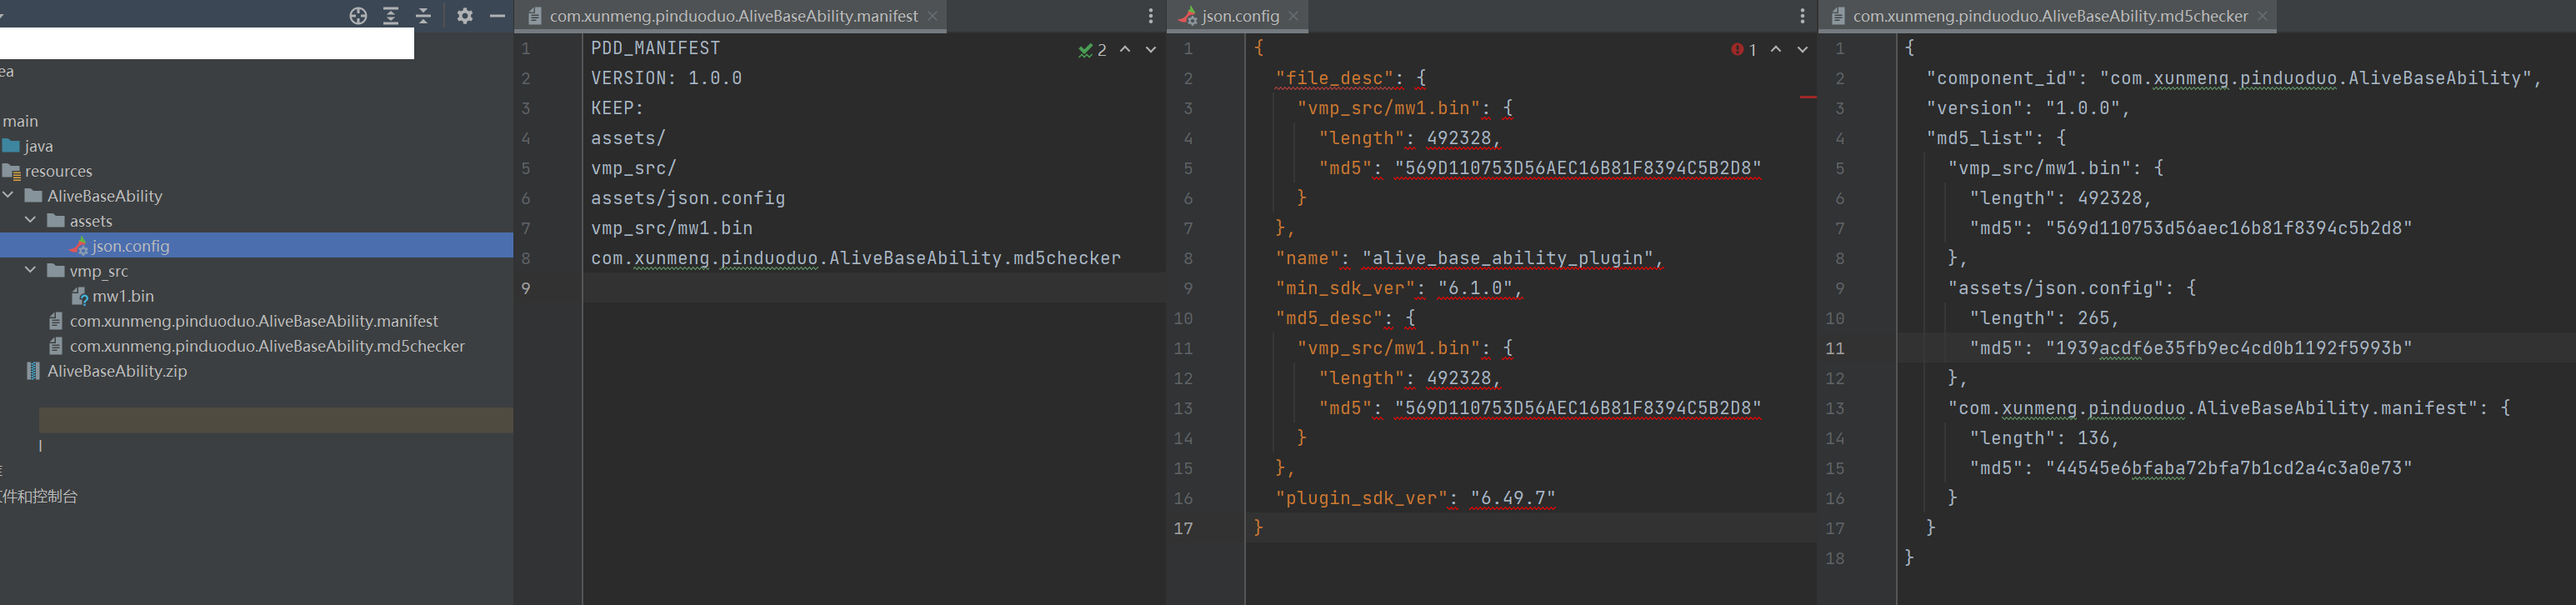Image resolution: width=2576 pixels, height=605 pixels.
Task: Click the Collapse All icon in project toolbar
Action: [x=423, y=16]
